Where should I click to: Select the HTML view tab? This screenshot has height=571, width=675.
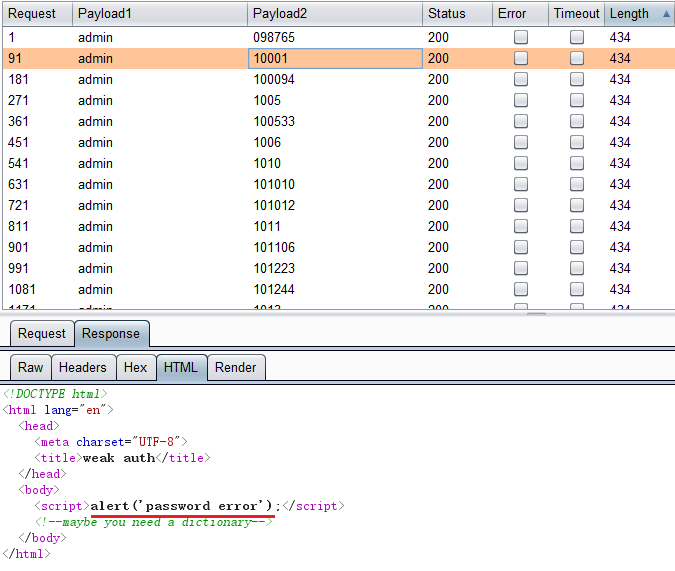(181, 368)
